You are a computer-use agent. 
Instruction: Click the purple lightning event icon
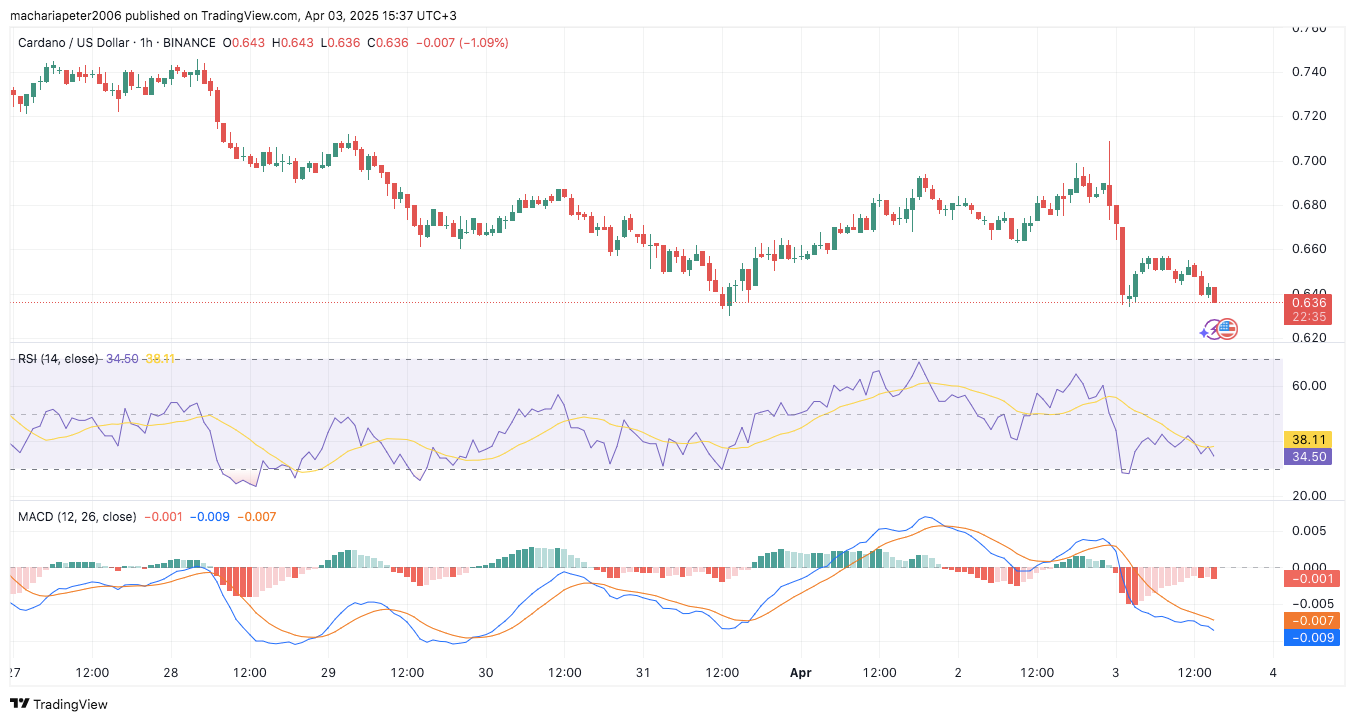click(1215, 328)
